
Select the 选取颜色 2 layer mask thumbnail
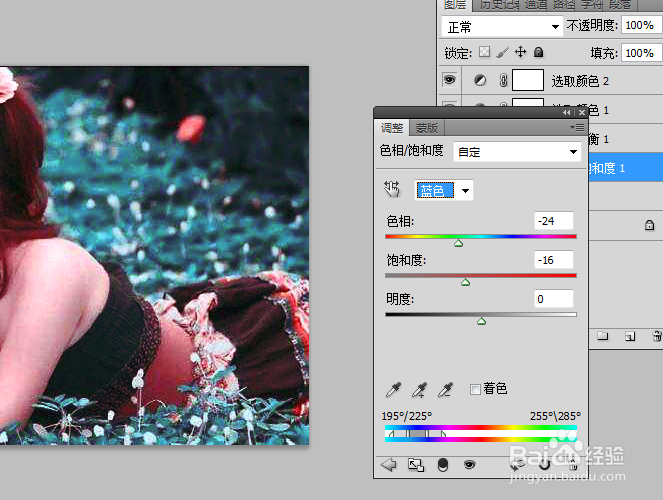528,80
